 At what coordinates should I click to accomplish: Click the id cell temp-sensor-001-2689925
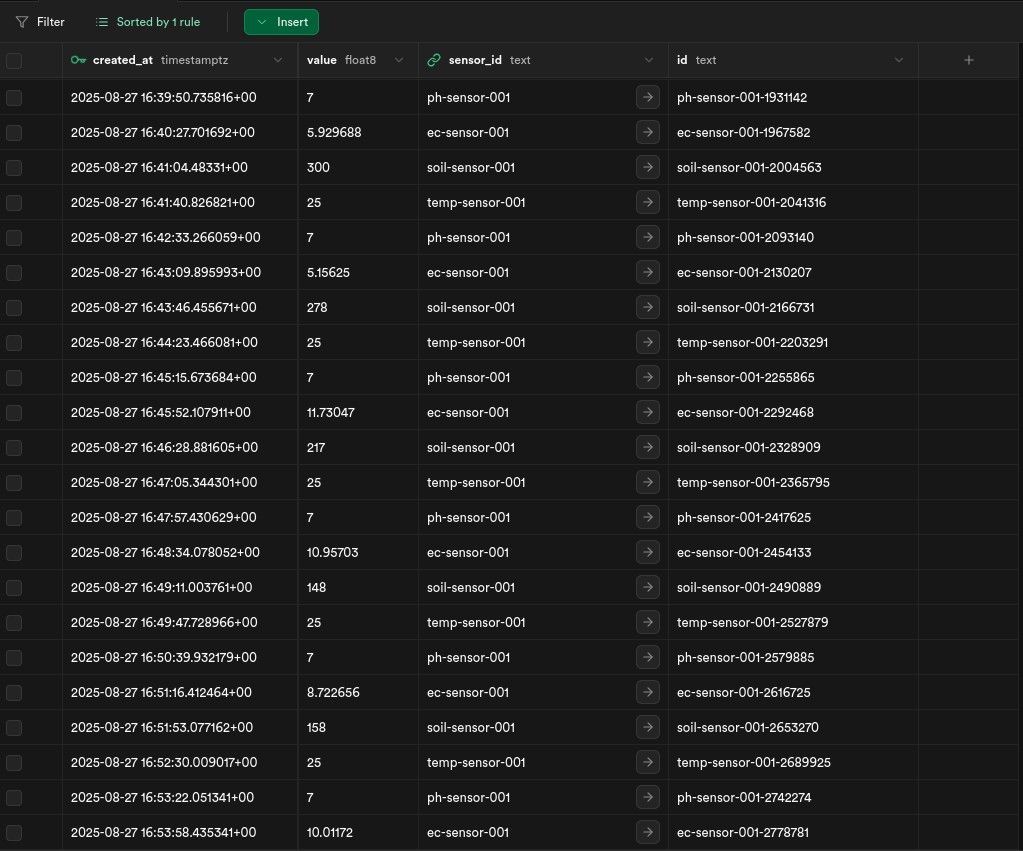click(753, 762)
